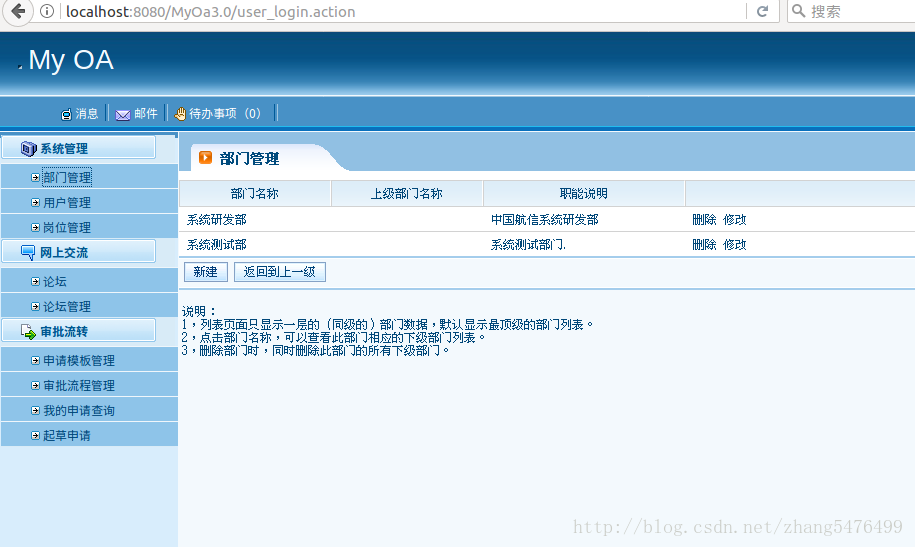915x547 pixels.
Task: Collapse the 系统管理 menu section
Action: 78,148
